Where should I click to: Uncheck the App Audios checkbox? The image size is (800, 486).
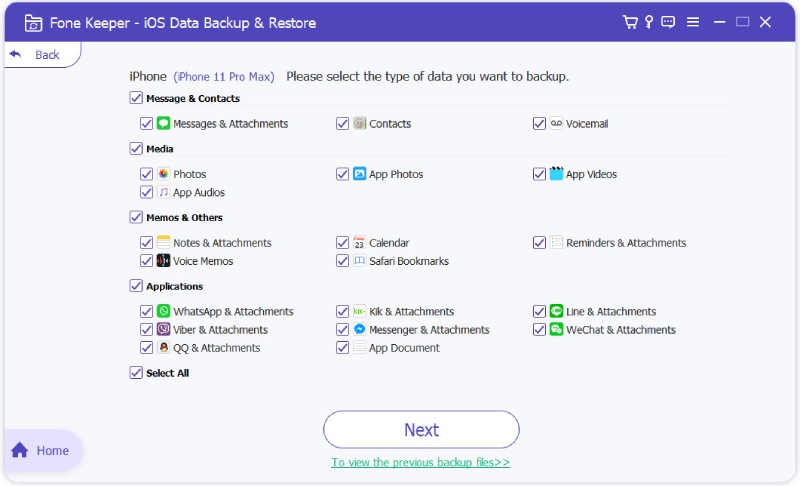click(x=146, y=192)
